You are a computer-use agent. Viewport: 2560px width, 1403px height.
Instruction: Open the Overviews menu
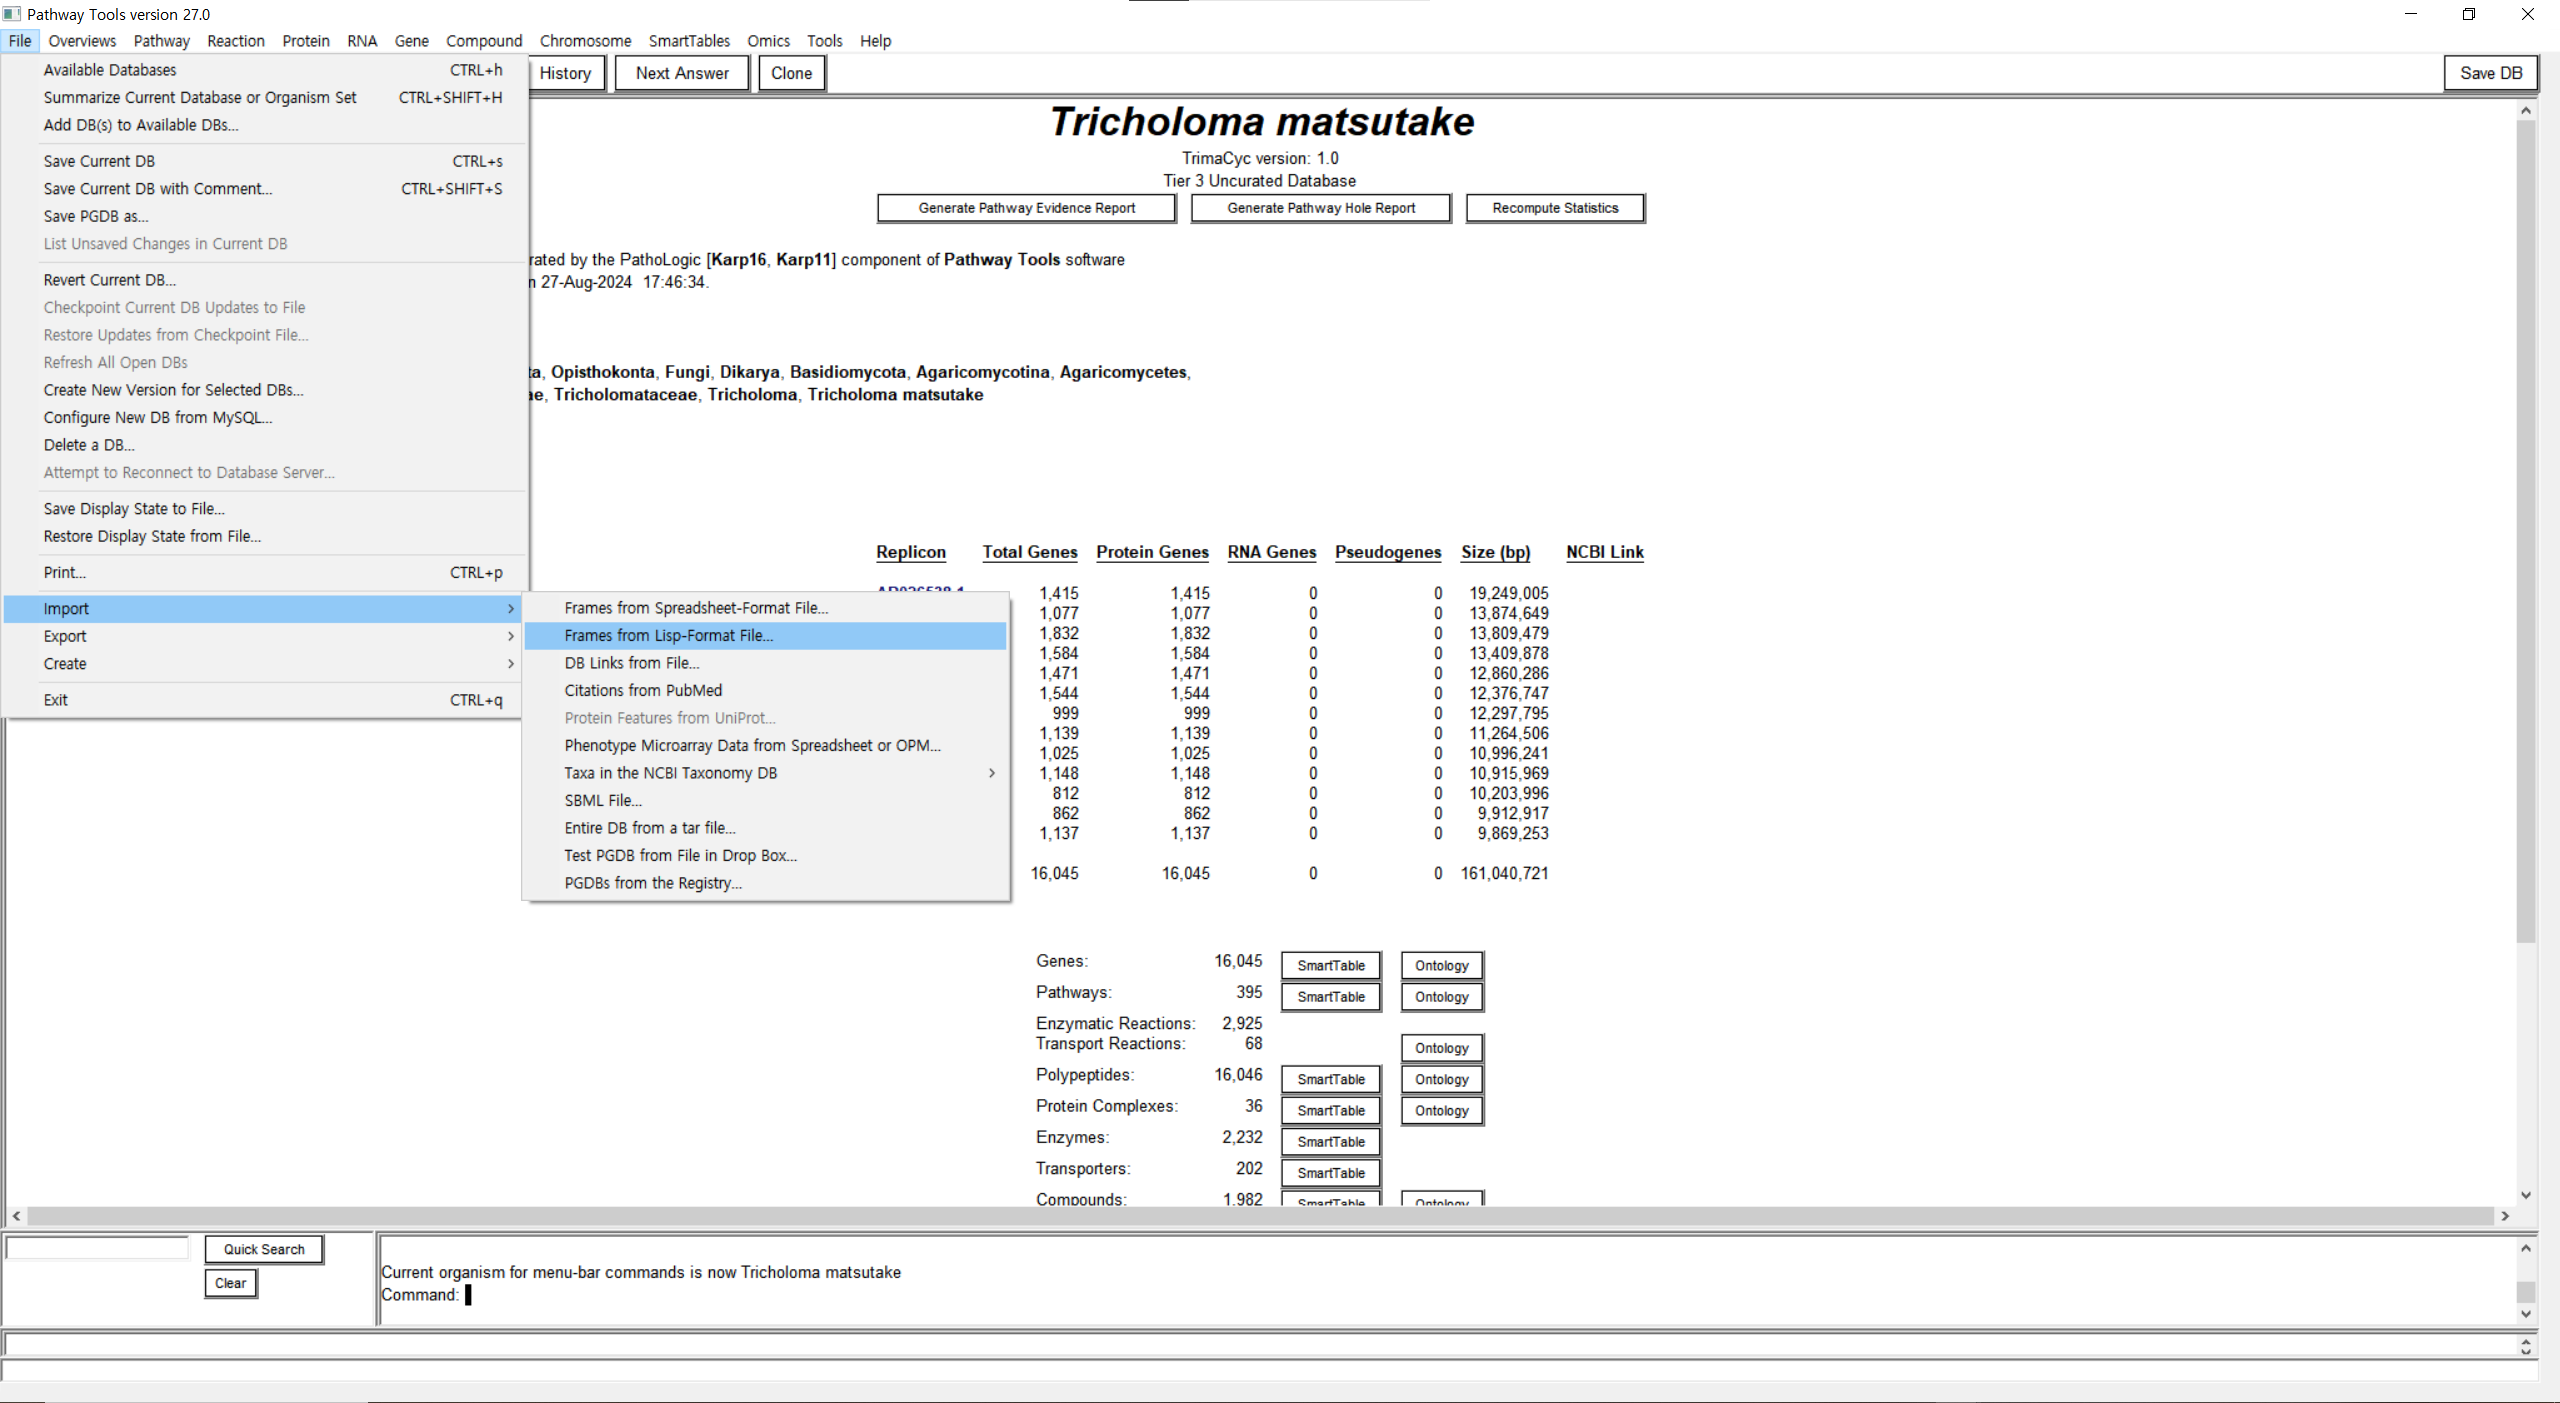pyautogui.click(x=82, y=41)
